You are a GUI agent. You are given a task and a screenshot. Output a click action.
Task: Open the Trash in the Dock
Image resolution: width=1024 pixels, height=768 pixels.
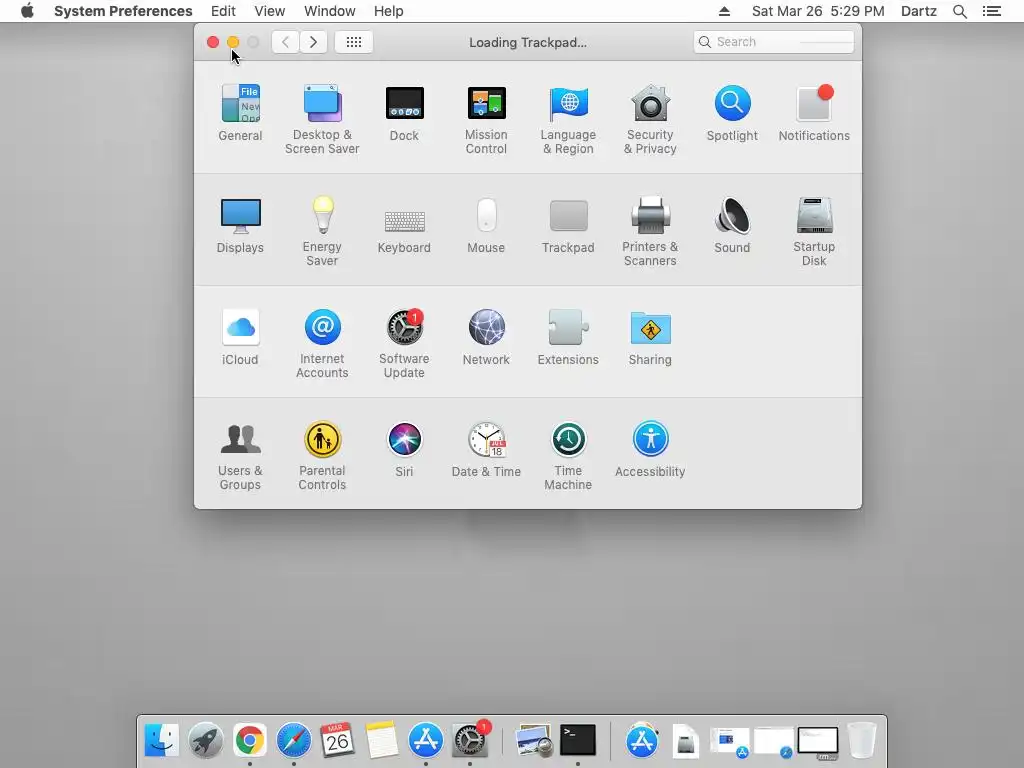pos(862,741)
